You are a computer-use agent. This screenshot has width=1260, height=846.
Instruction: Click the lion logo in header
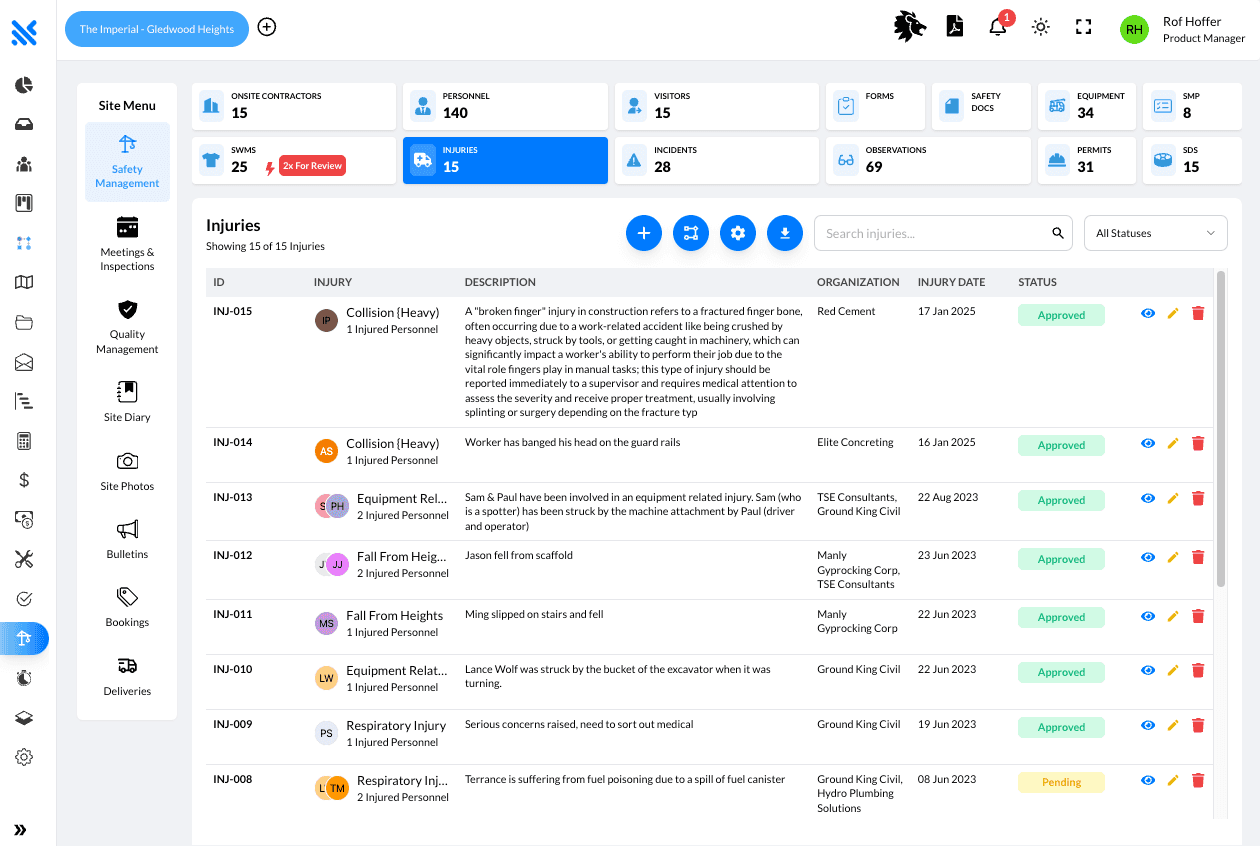pyautogui.click(x=910, y=27)
